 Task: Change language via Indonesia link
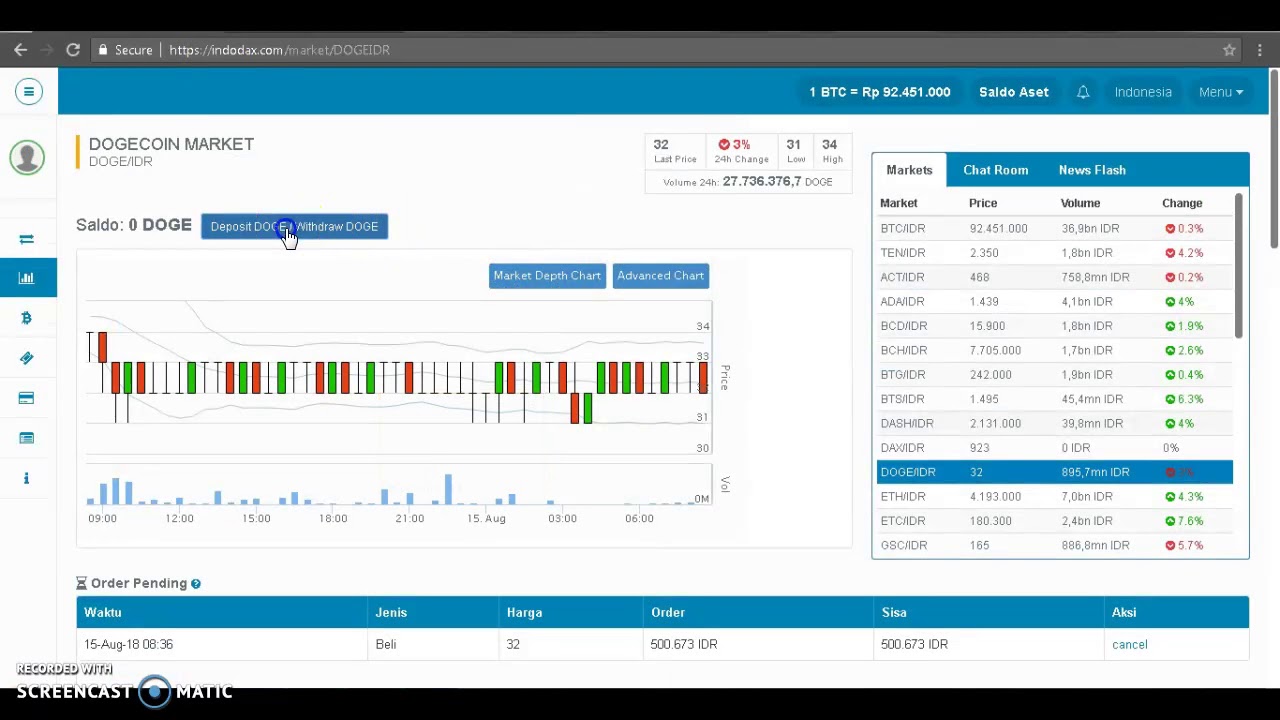(x=1143, y=92)
